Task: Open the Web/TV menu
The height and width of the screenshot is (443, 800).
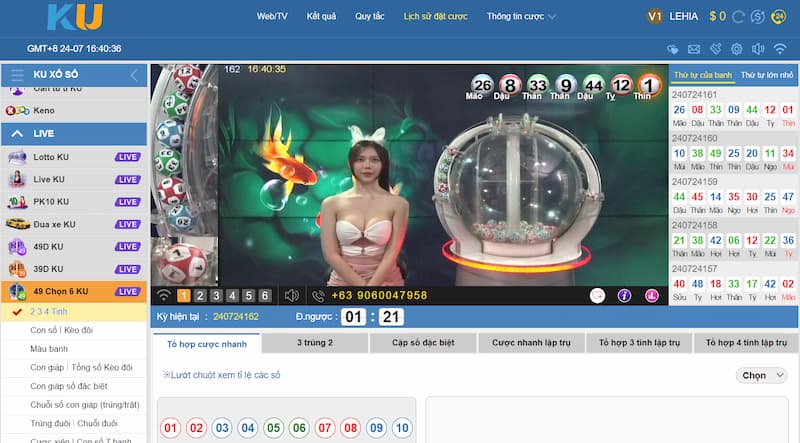Action: [272, 16]
